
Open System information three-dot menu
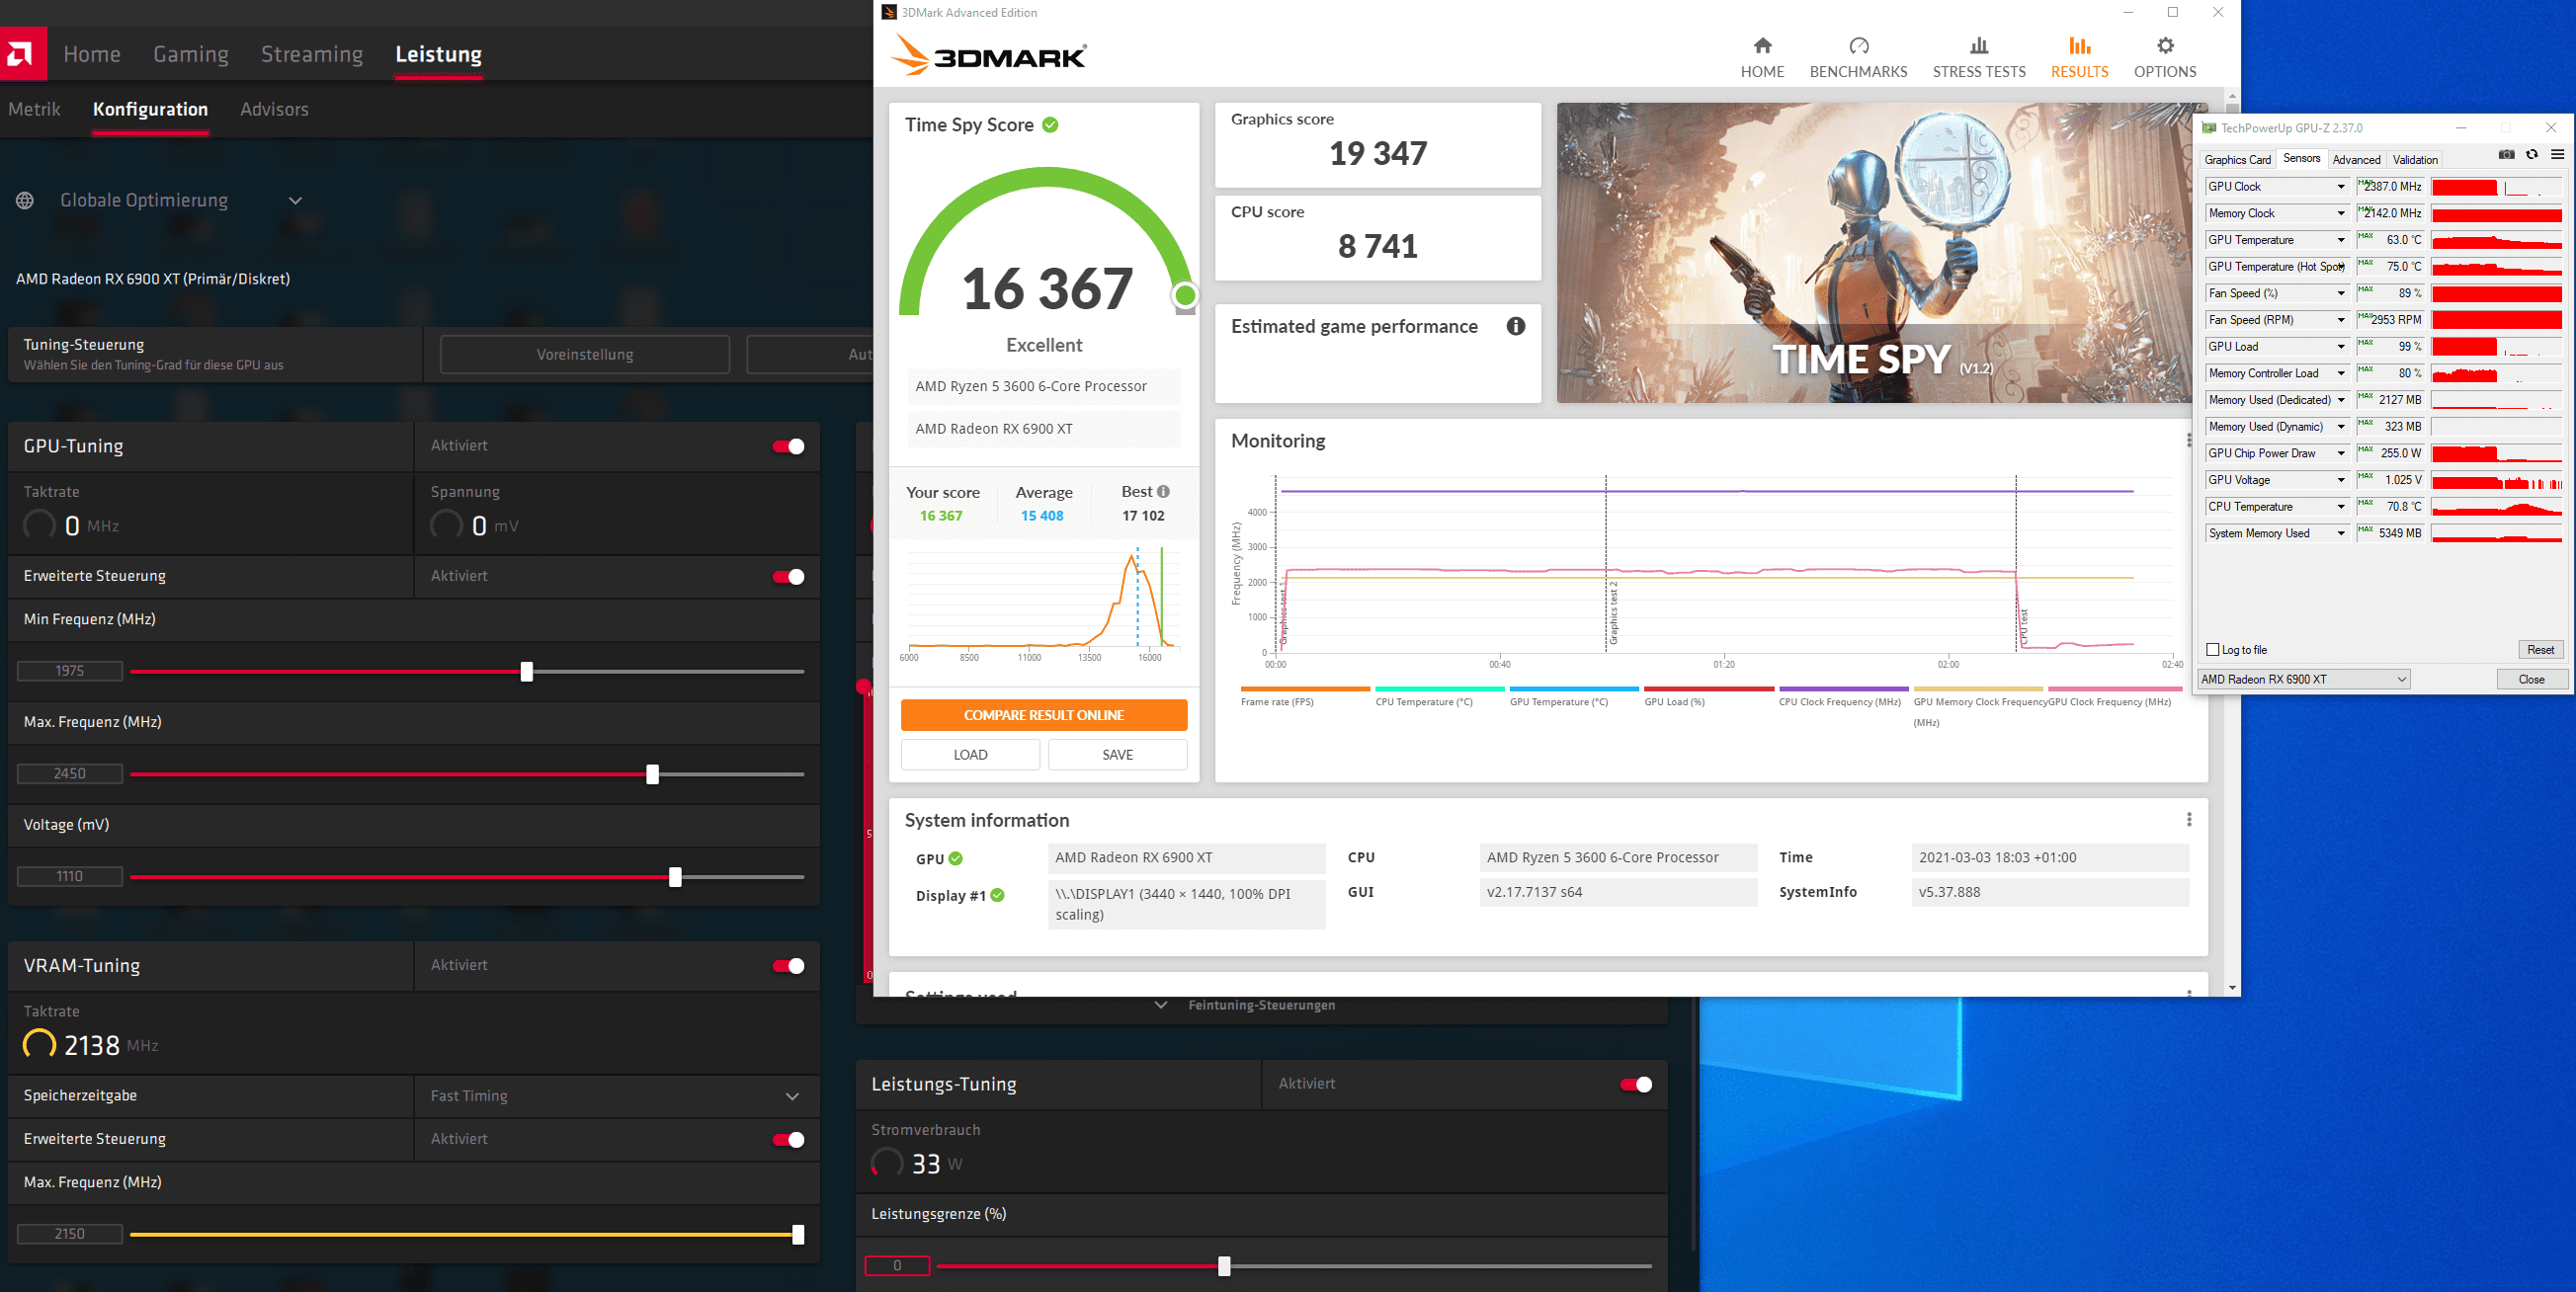(2188, 819)
